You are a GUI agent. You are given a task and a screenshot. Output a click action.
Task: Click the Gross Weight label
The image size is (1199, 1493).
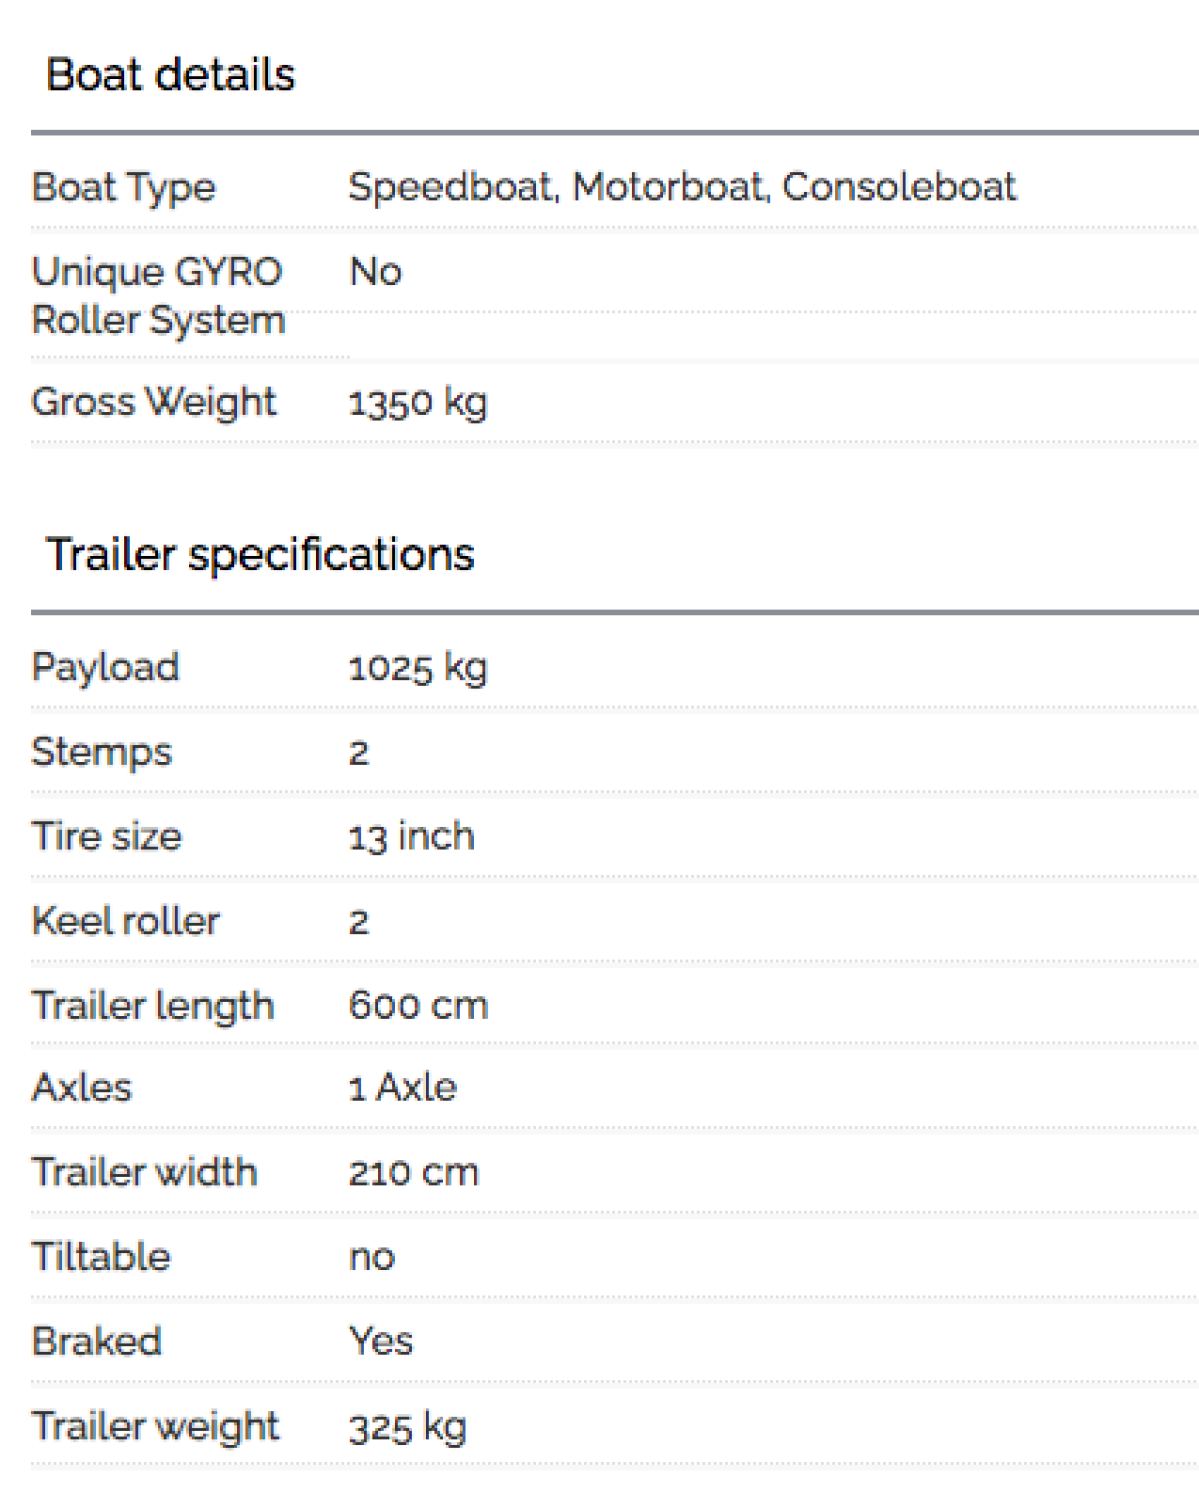pyautogui.click(x=154, y=403)
